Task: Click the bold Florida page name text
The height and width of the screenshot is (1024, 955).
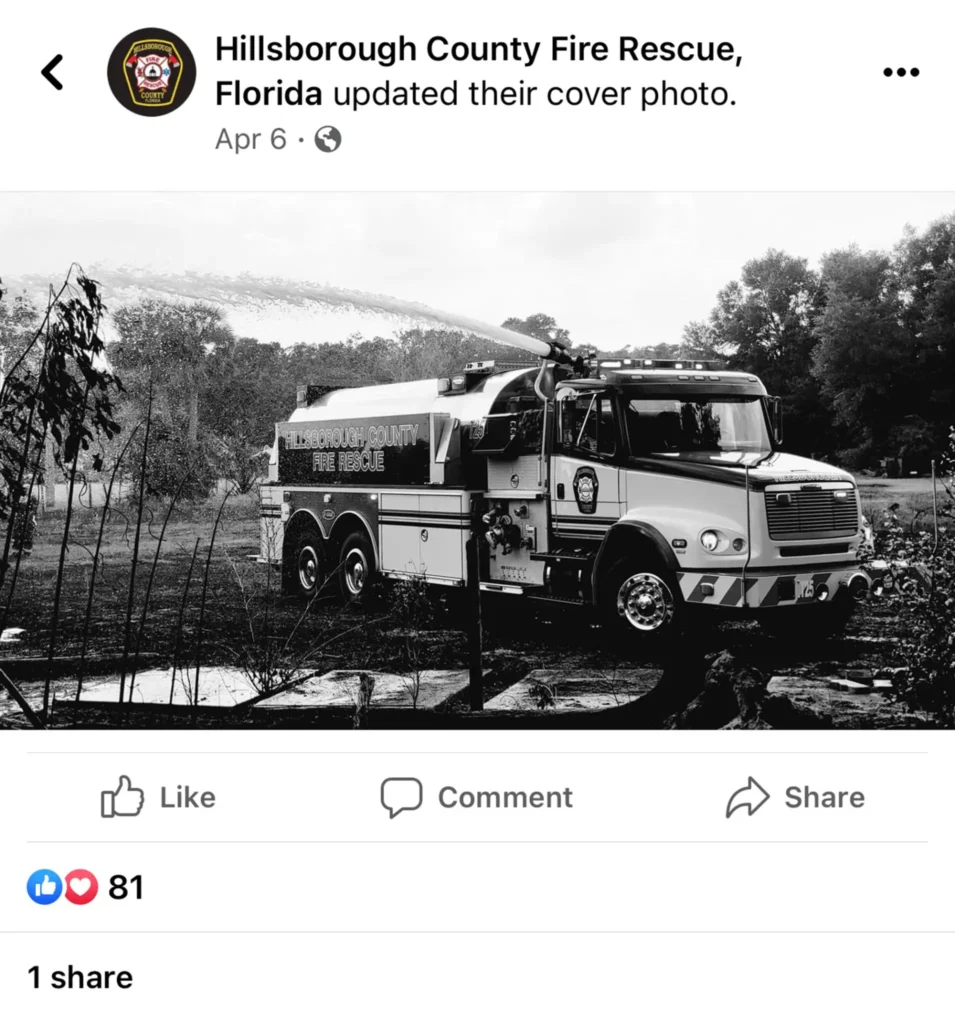Action: [268, 93]
